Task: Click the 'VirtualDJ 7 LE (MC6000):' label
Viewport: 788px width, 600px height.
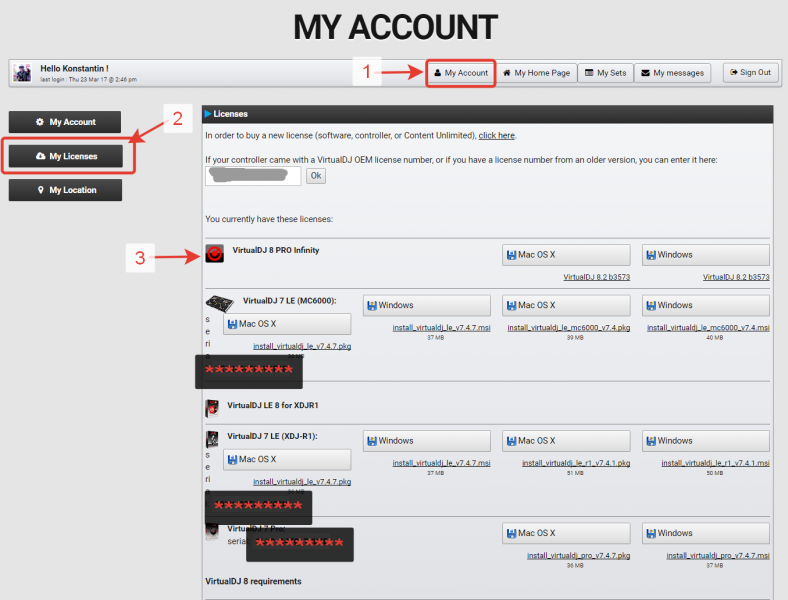Action: tap(290, 301)
